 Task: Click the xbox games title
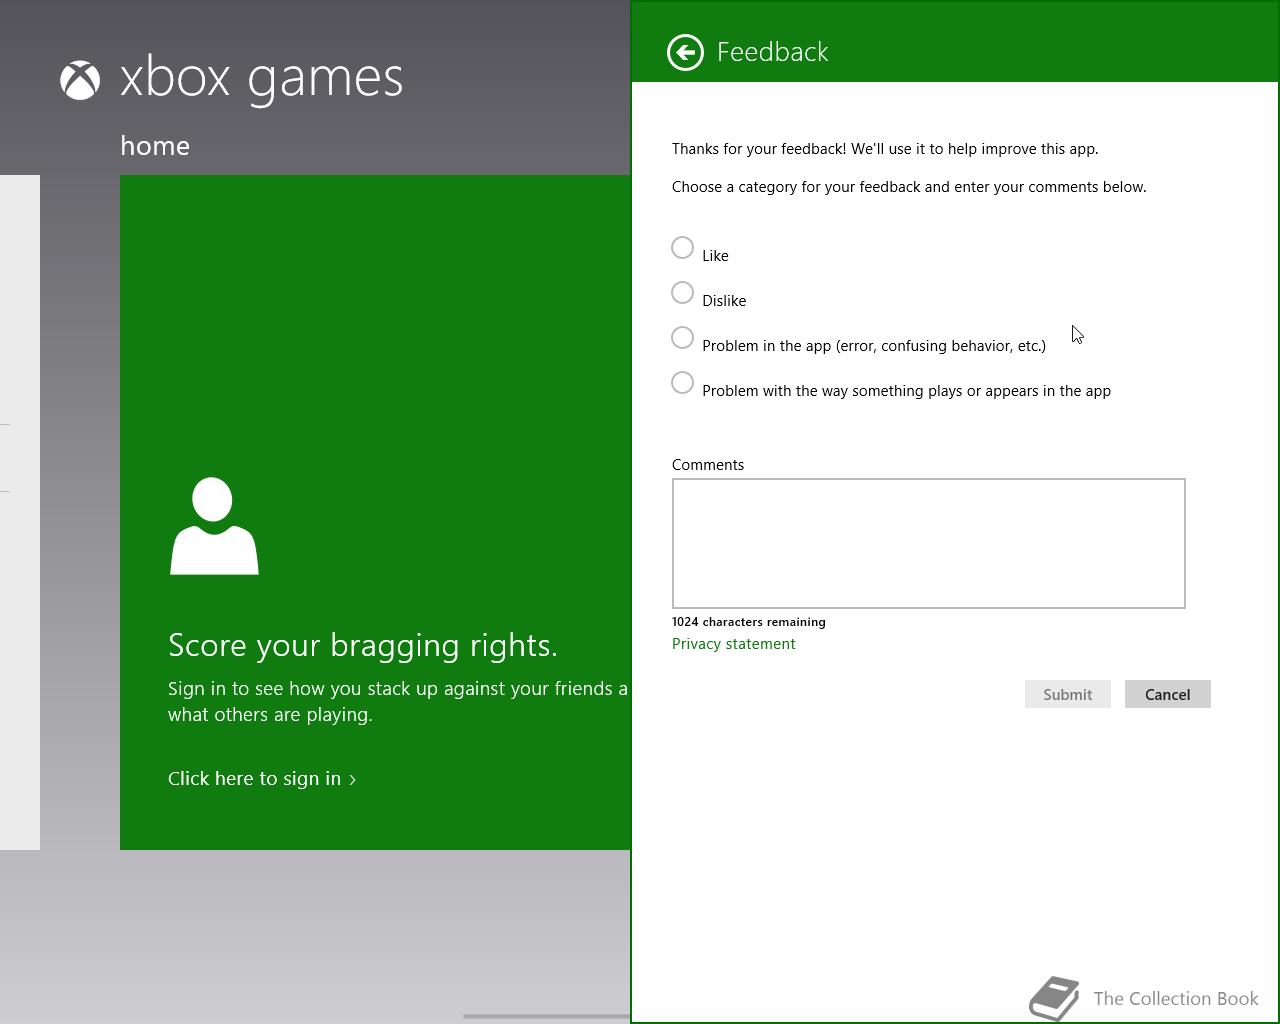pyautogui.click(x=261, y=78)
